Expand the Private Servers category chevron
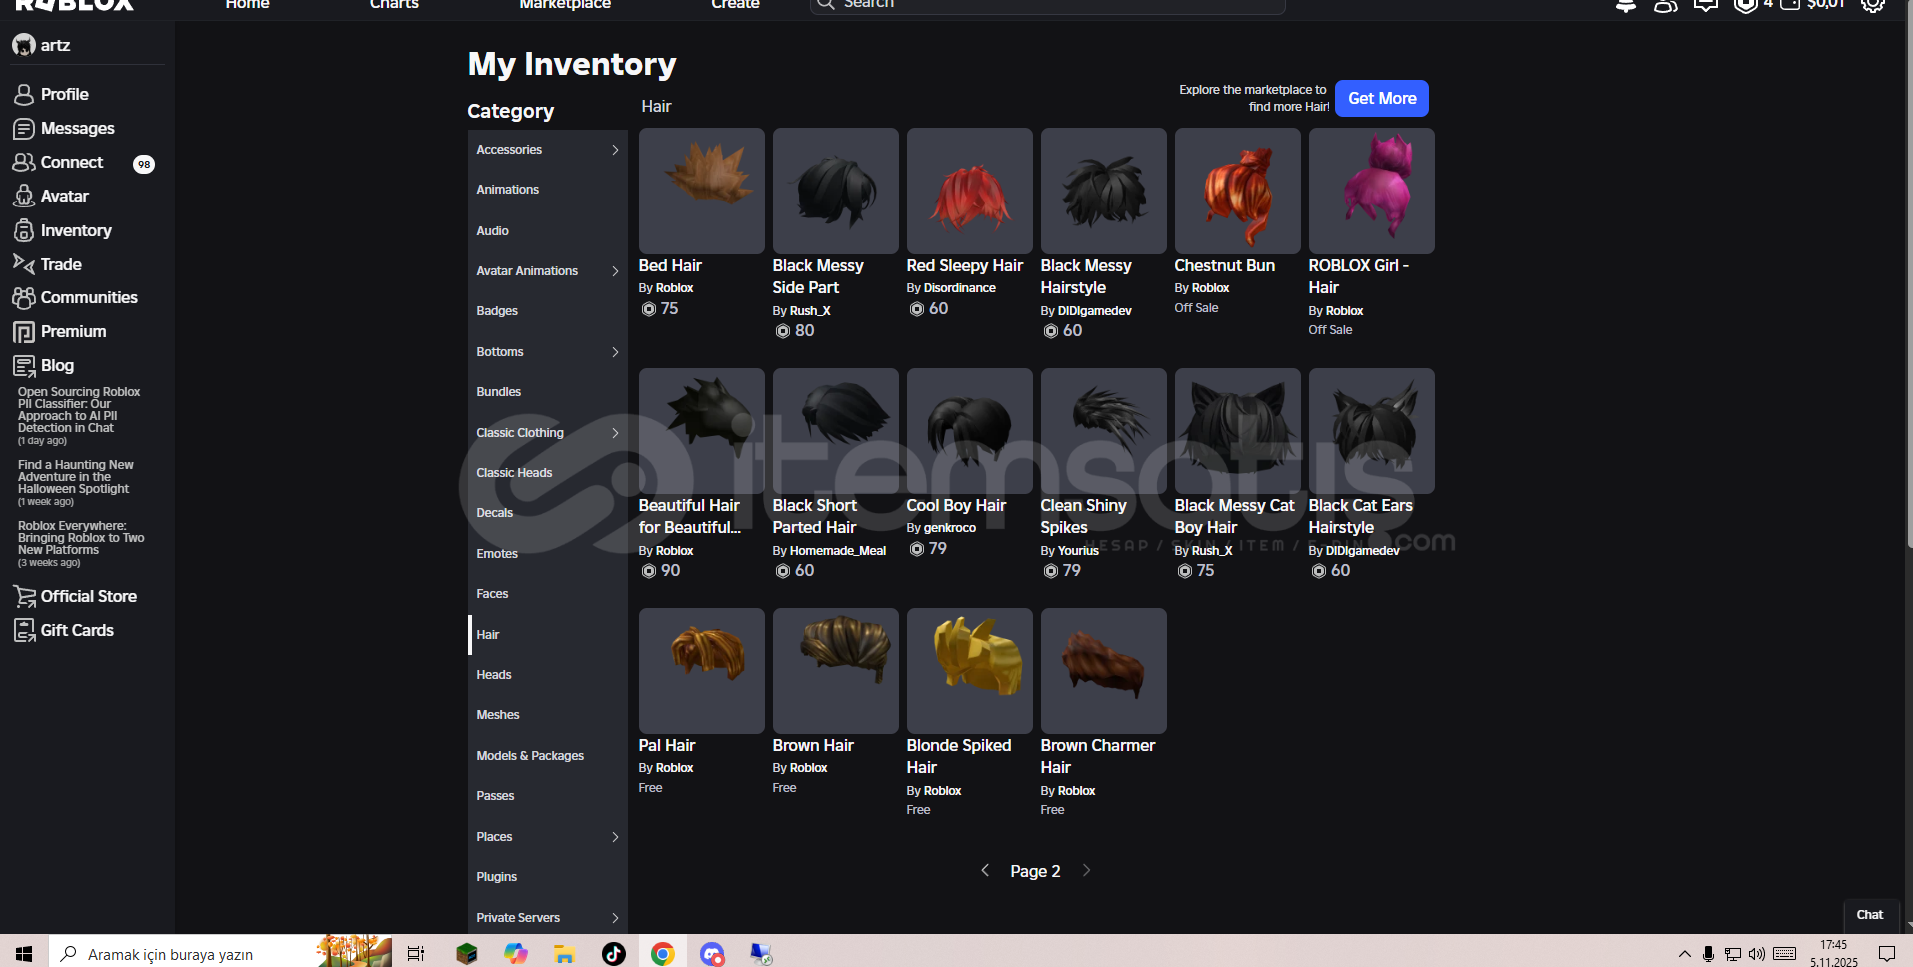Image resolution: width=1913 pixels, height=967 pixels. click(615, 918)
